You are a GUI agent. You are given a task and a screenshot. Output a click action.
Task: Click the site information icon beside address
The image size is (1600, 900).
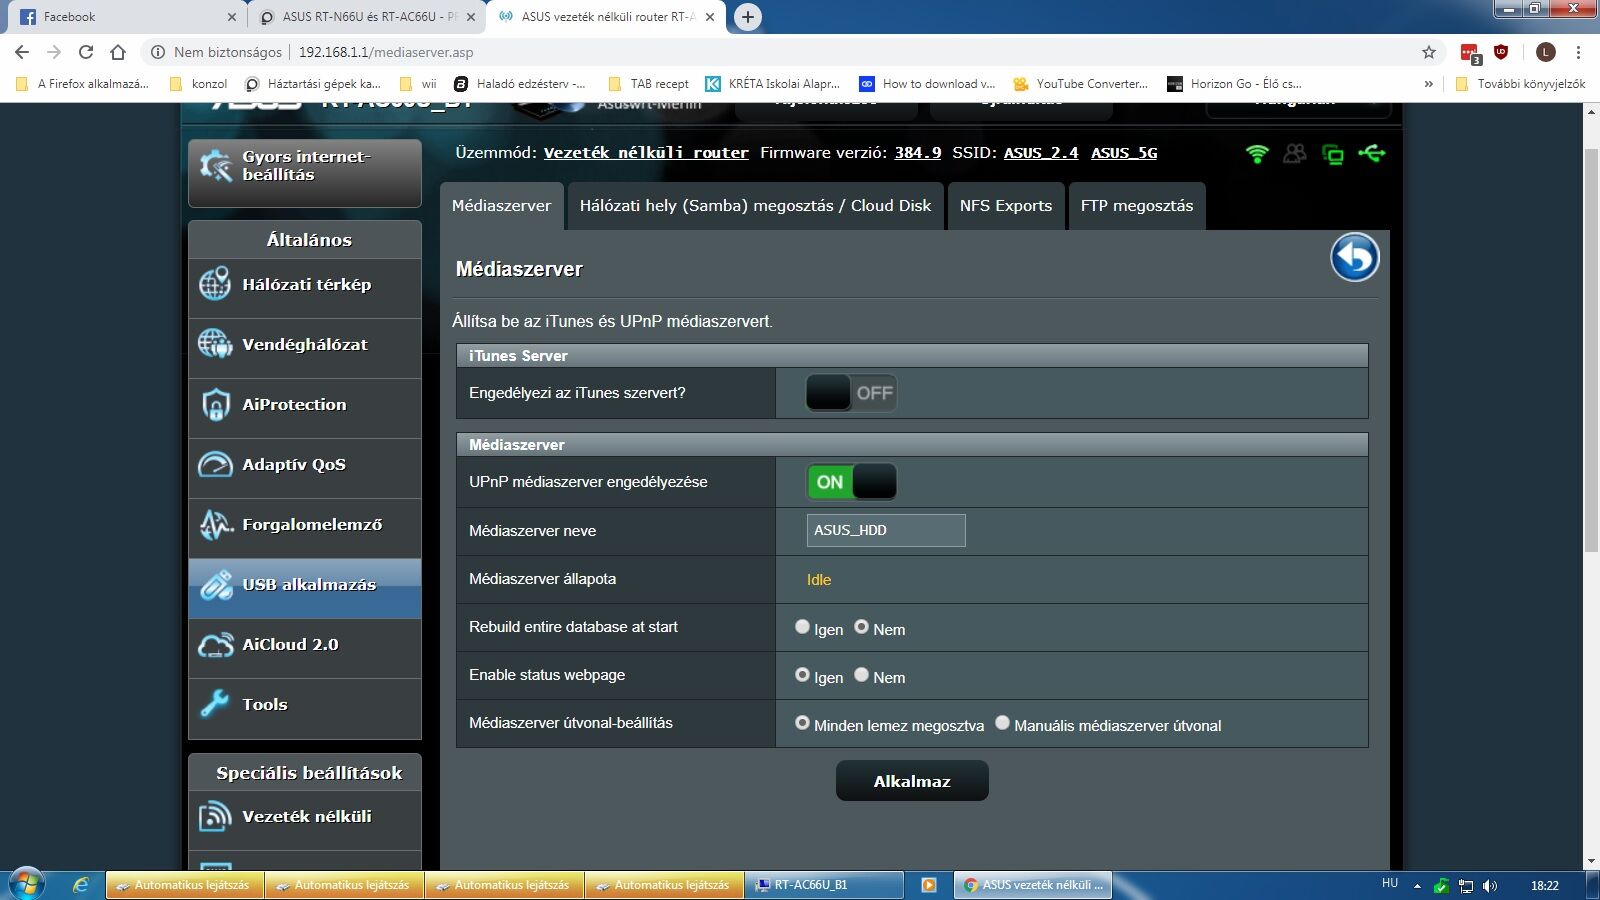[x=158, y=52]
